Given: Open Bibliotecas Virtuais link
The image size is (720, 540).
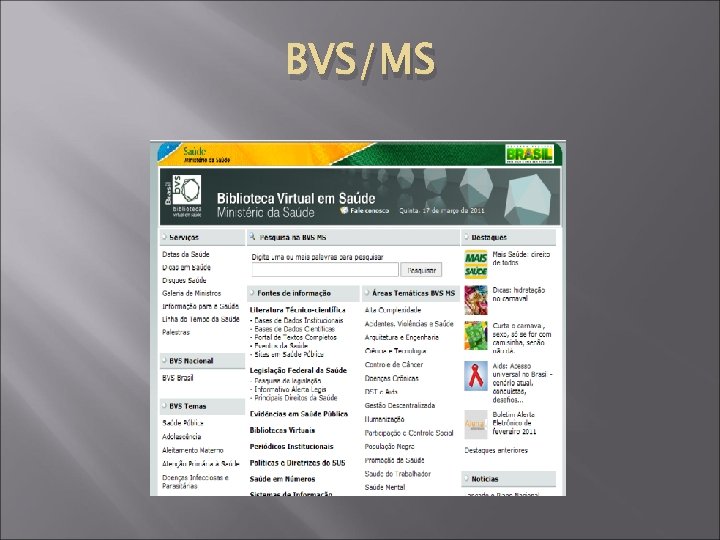Looking at the screenshot, I should [282, 430].
